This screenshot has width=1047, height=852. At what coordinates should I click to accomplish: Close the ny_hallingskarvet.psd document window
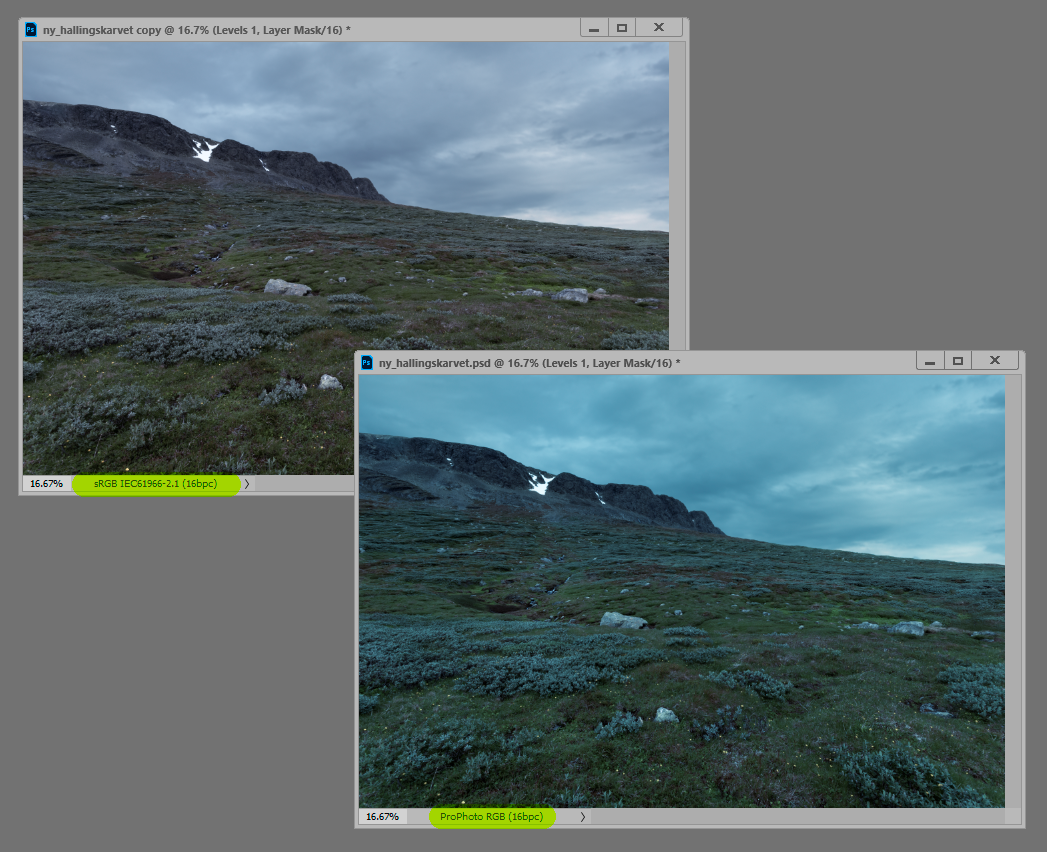click(995, 360)
